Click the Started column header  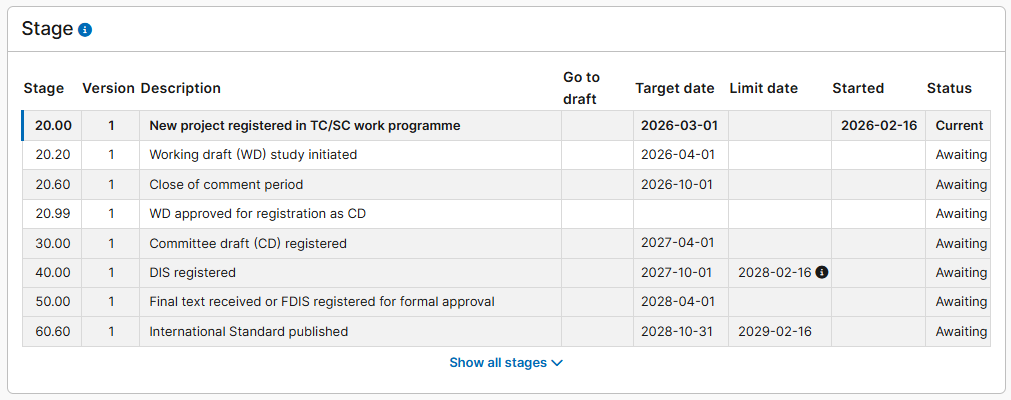(858, 88)
